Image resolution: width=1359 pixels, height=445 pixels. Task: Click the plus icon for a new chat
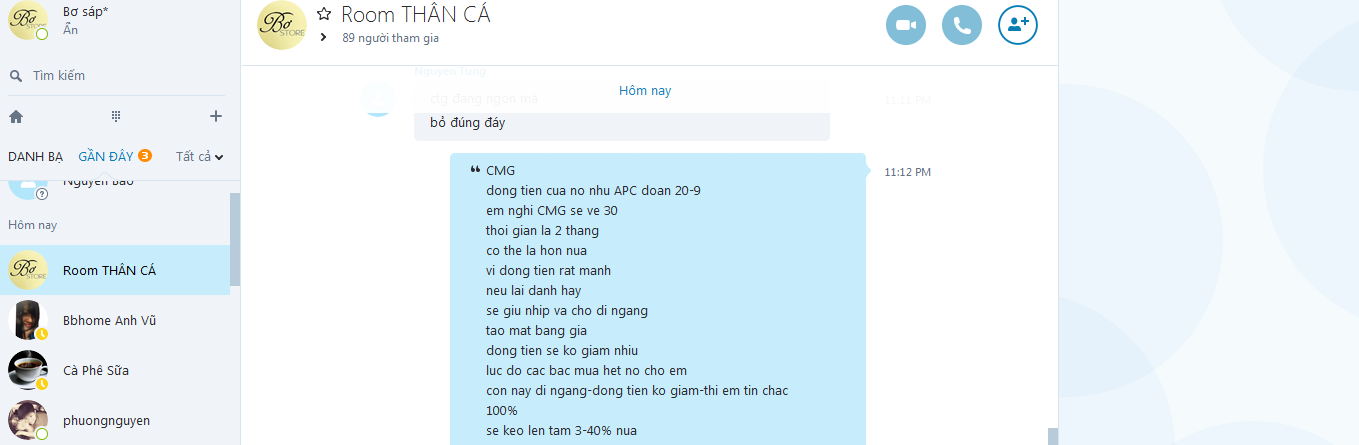coord(216,116)
